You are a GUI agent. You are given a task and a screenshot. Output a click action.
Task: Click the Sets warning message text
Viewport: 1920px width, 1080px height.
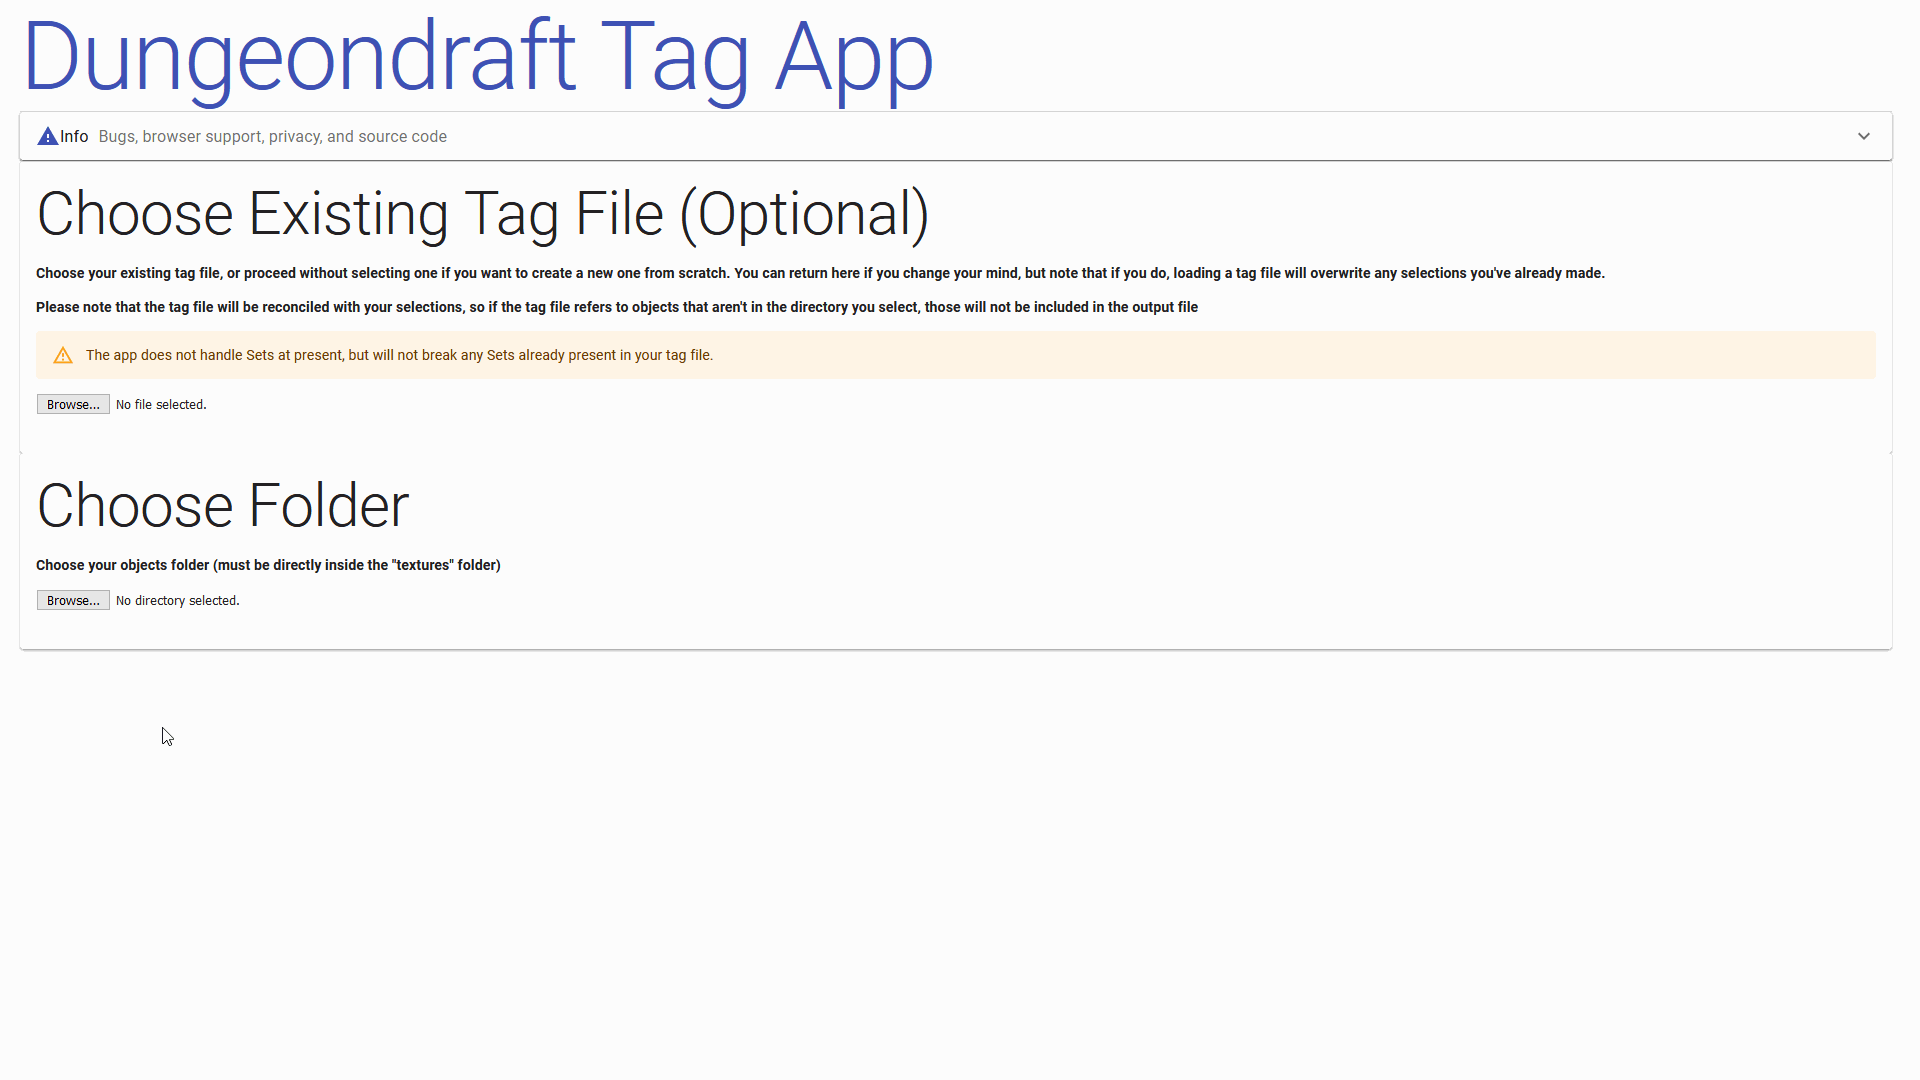[x=399, y=356]
